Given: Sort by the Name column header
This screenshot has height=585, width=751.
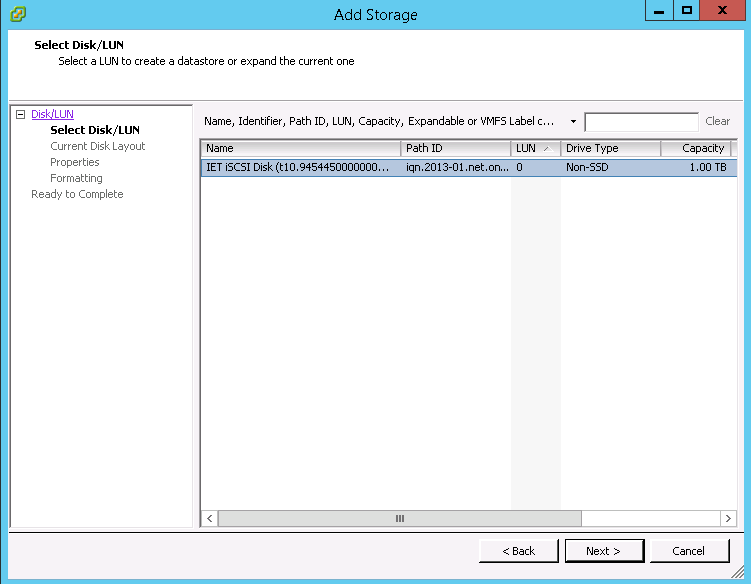Looking at the screenshot, I should pos(300,148).
